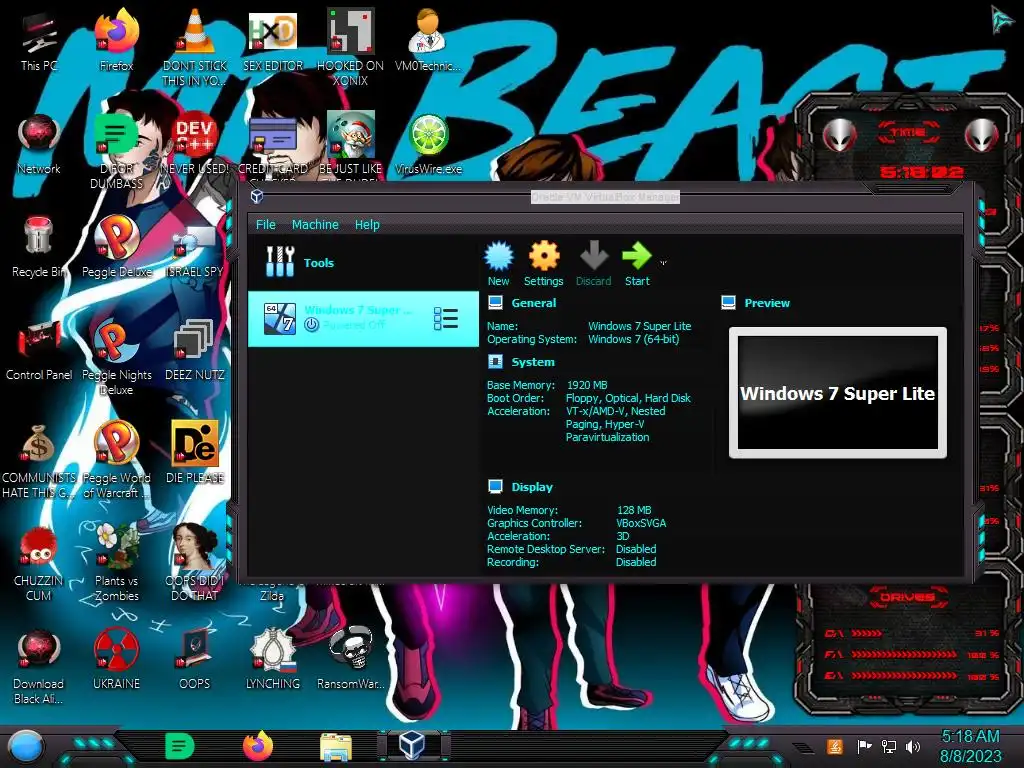Select the HOOKED ON XONIX icon
The image size is (1024, 768).
click(350, 31)
